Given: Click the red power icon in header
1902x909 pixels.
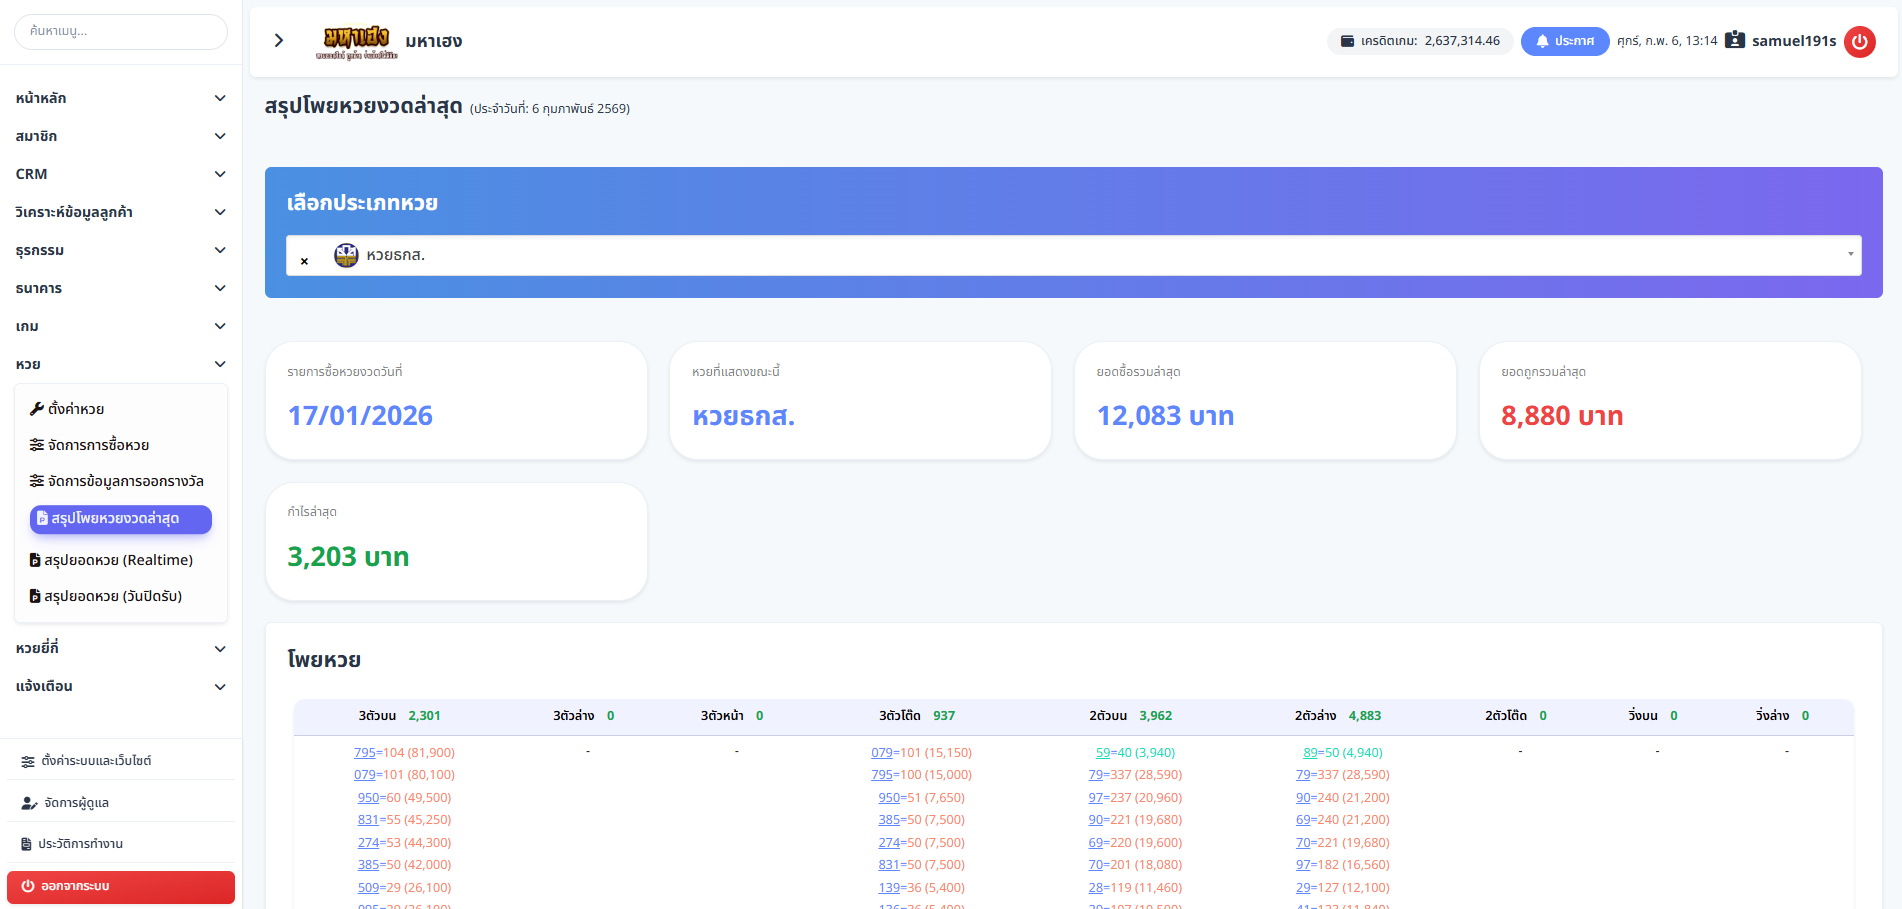Looking at the screenshot, I should click(1859, 41).
